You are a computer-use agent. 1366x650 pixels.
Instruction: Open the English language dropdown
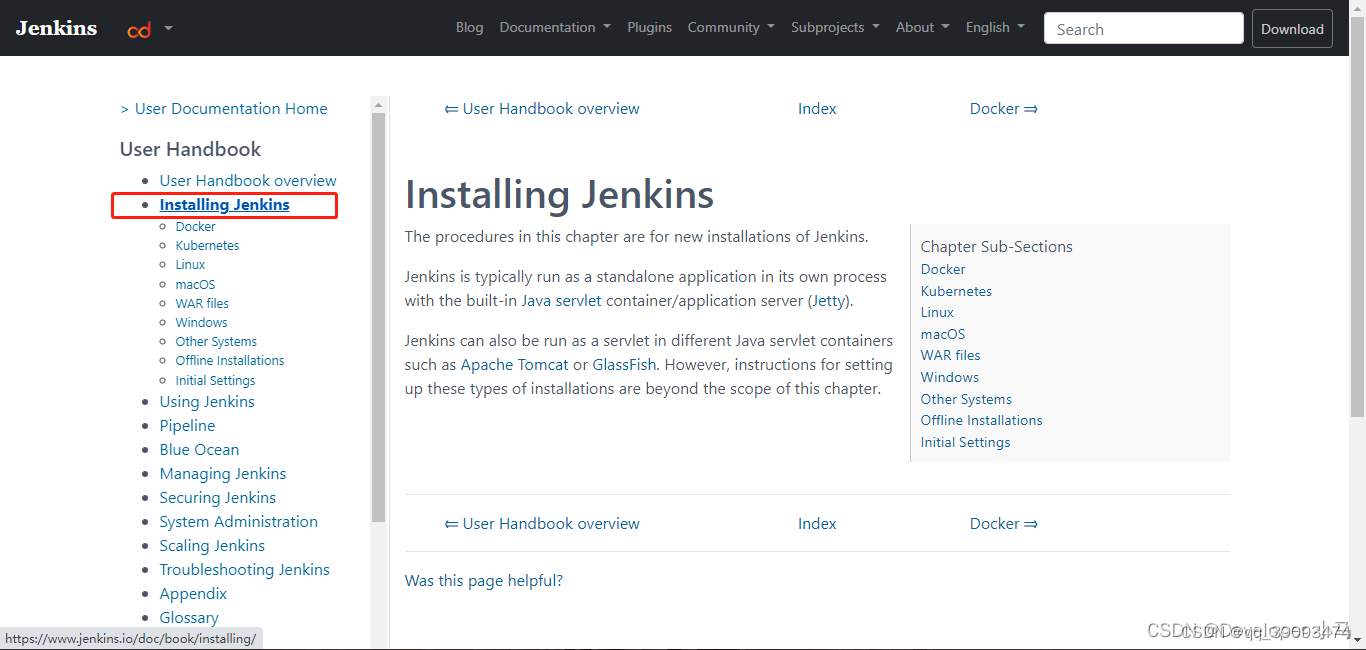point(995,27)
